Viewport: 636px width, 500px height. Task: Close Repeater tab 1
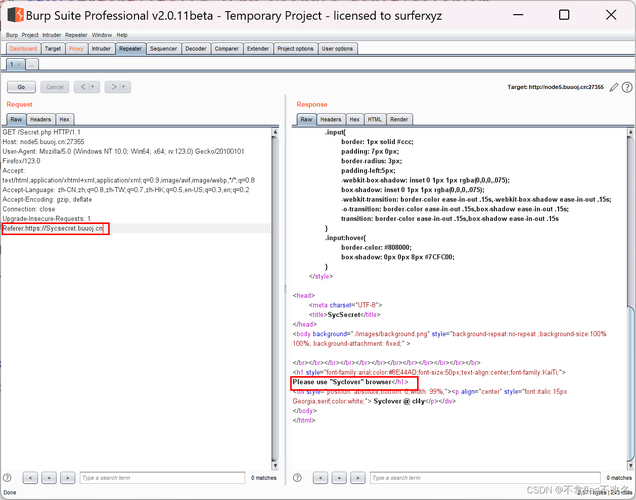click(x=20, y=64)
